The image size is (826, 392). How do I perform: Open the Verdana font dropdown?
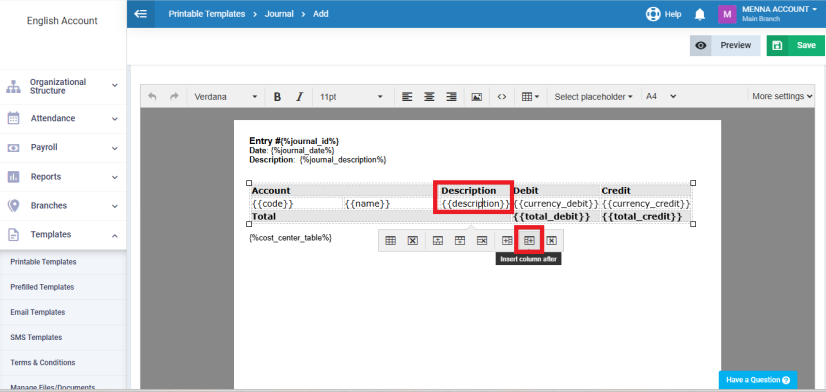[x=225, y=97]
